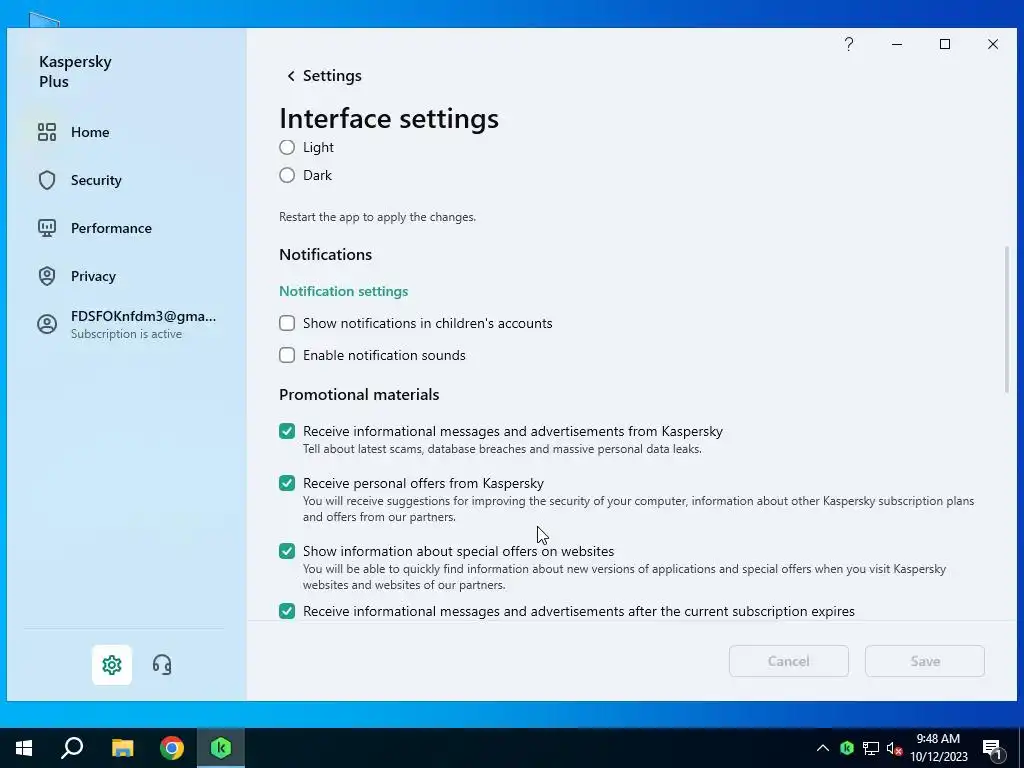Launch Google Chrome from the taskbar
1024x768 pixels.
click(172, 748)
